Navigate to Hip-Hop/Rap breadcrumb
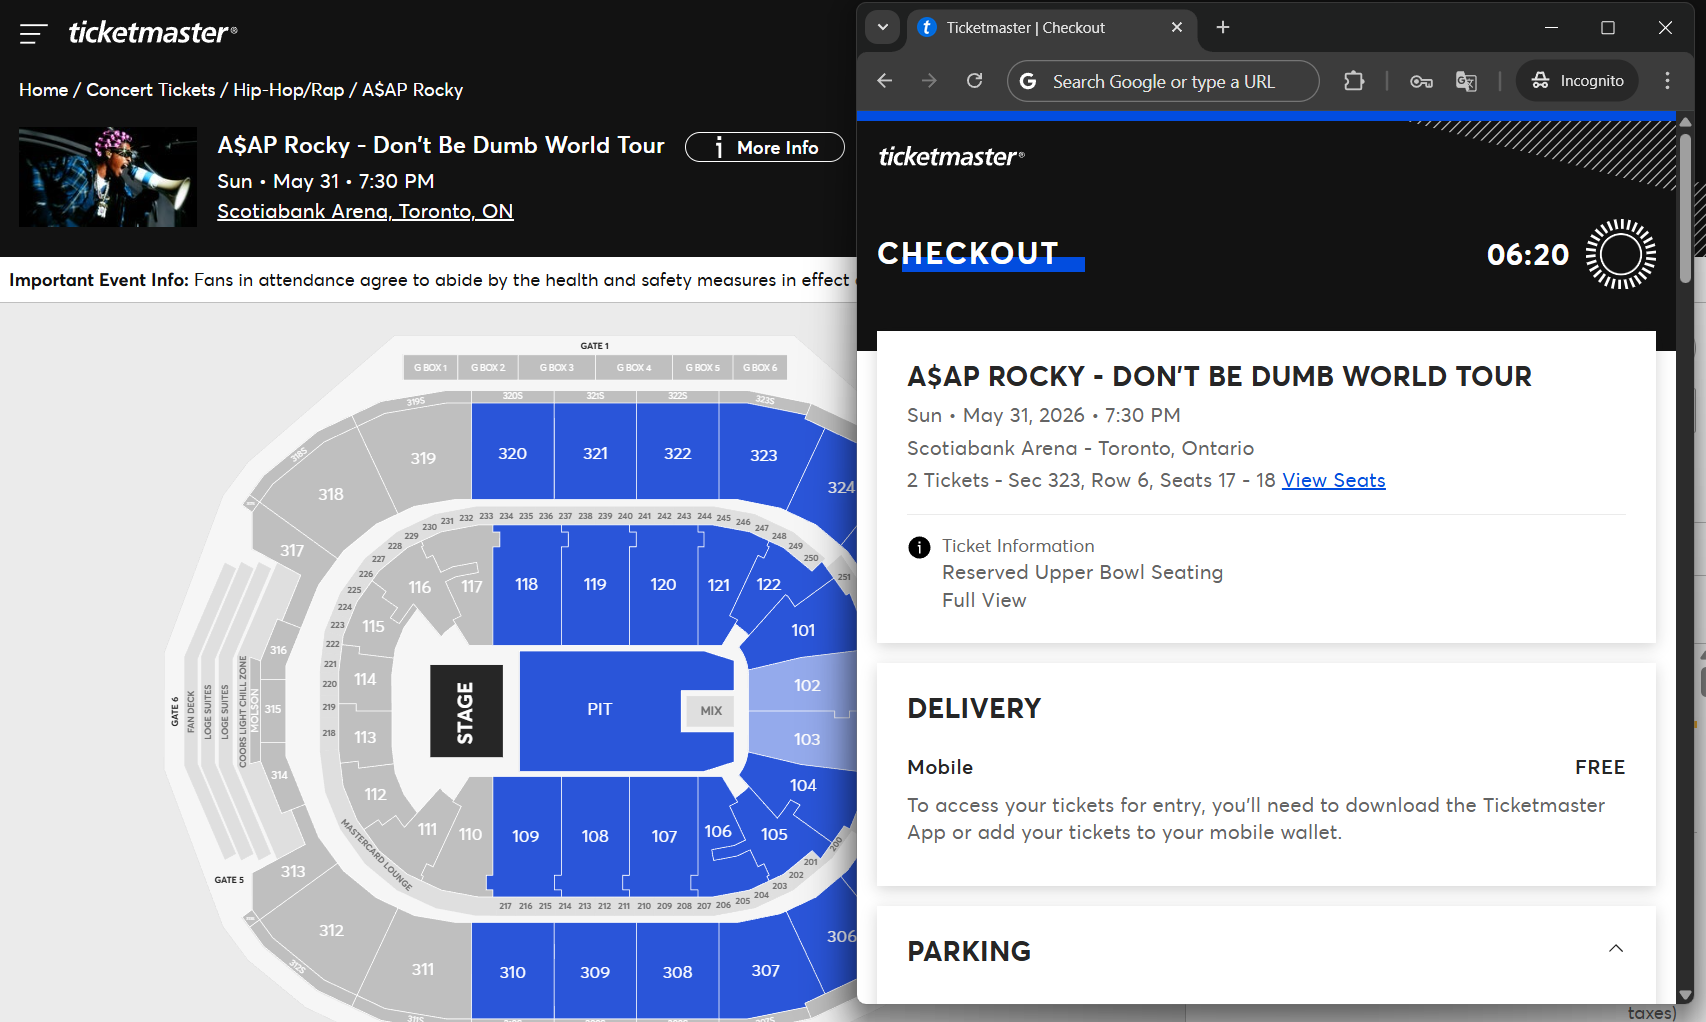1706x1022 pixels. [x=289, y=89]
